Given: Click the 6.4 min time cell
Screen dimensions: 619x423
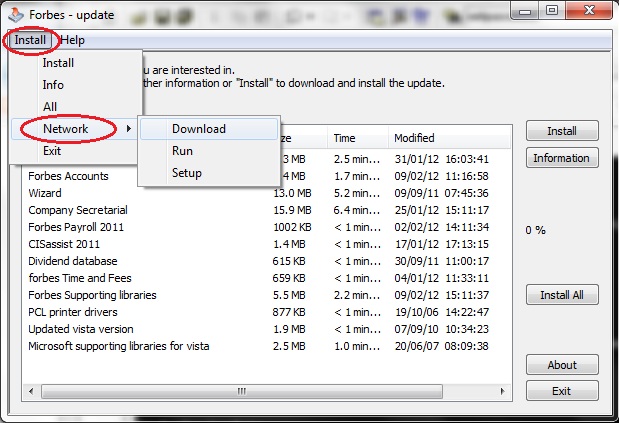Looking at the screenshot, I should [357, 210].
